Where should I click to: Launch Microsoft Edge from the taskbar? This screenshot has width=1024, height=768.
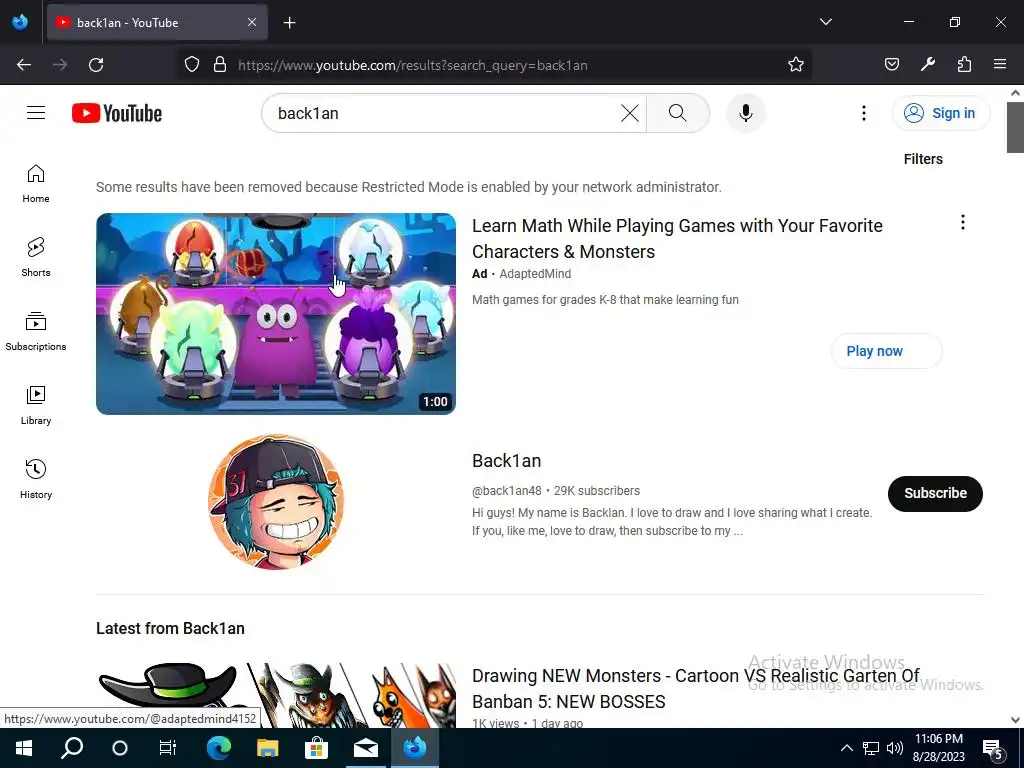tap(219, 748)
